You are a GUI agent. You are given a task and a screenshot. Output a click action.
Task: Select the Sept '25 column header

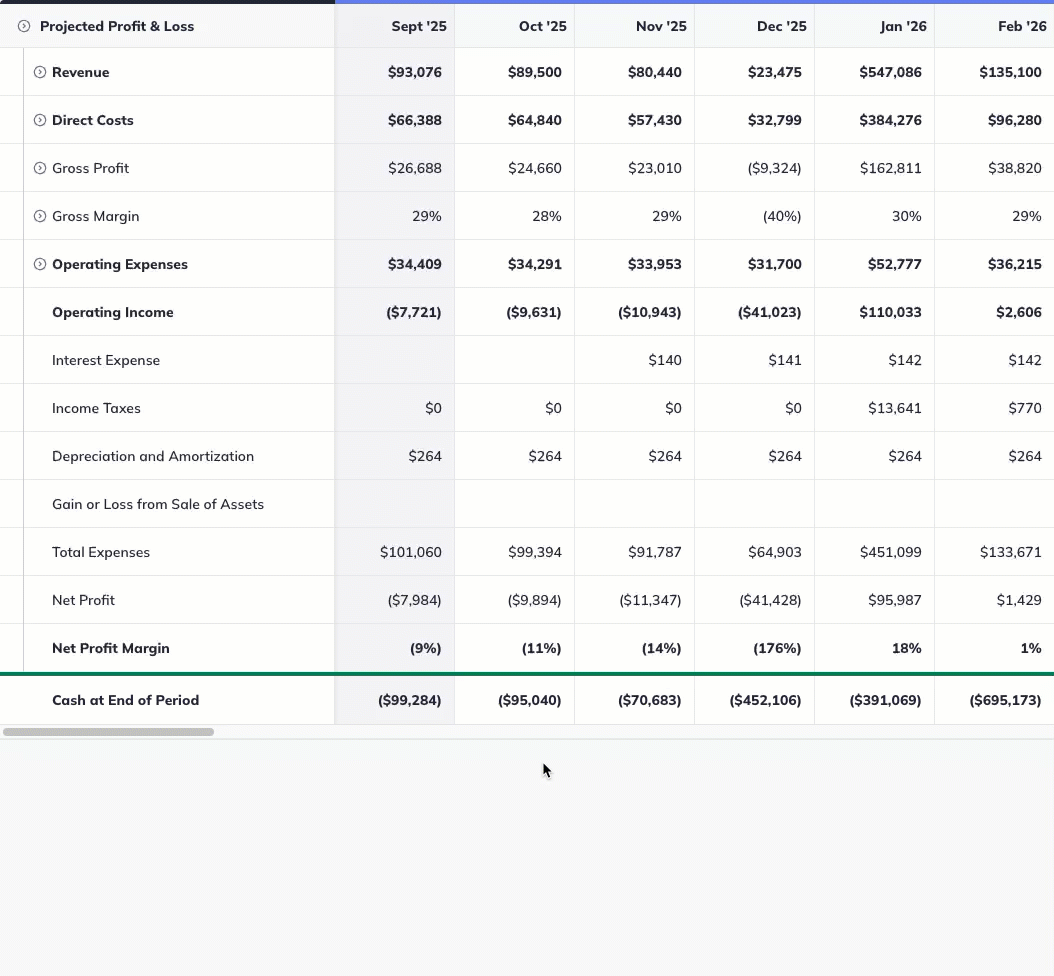[419, 26]
